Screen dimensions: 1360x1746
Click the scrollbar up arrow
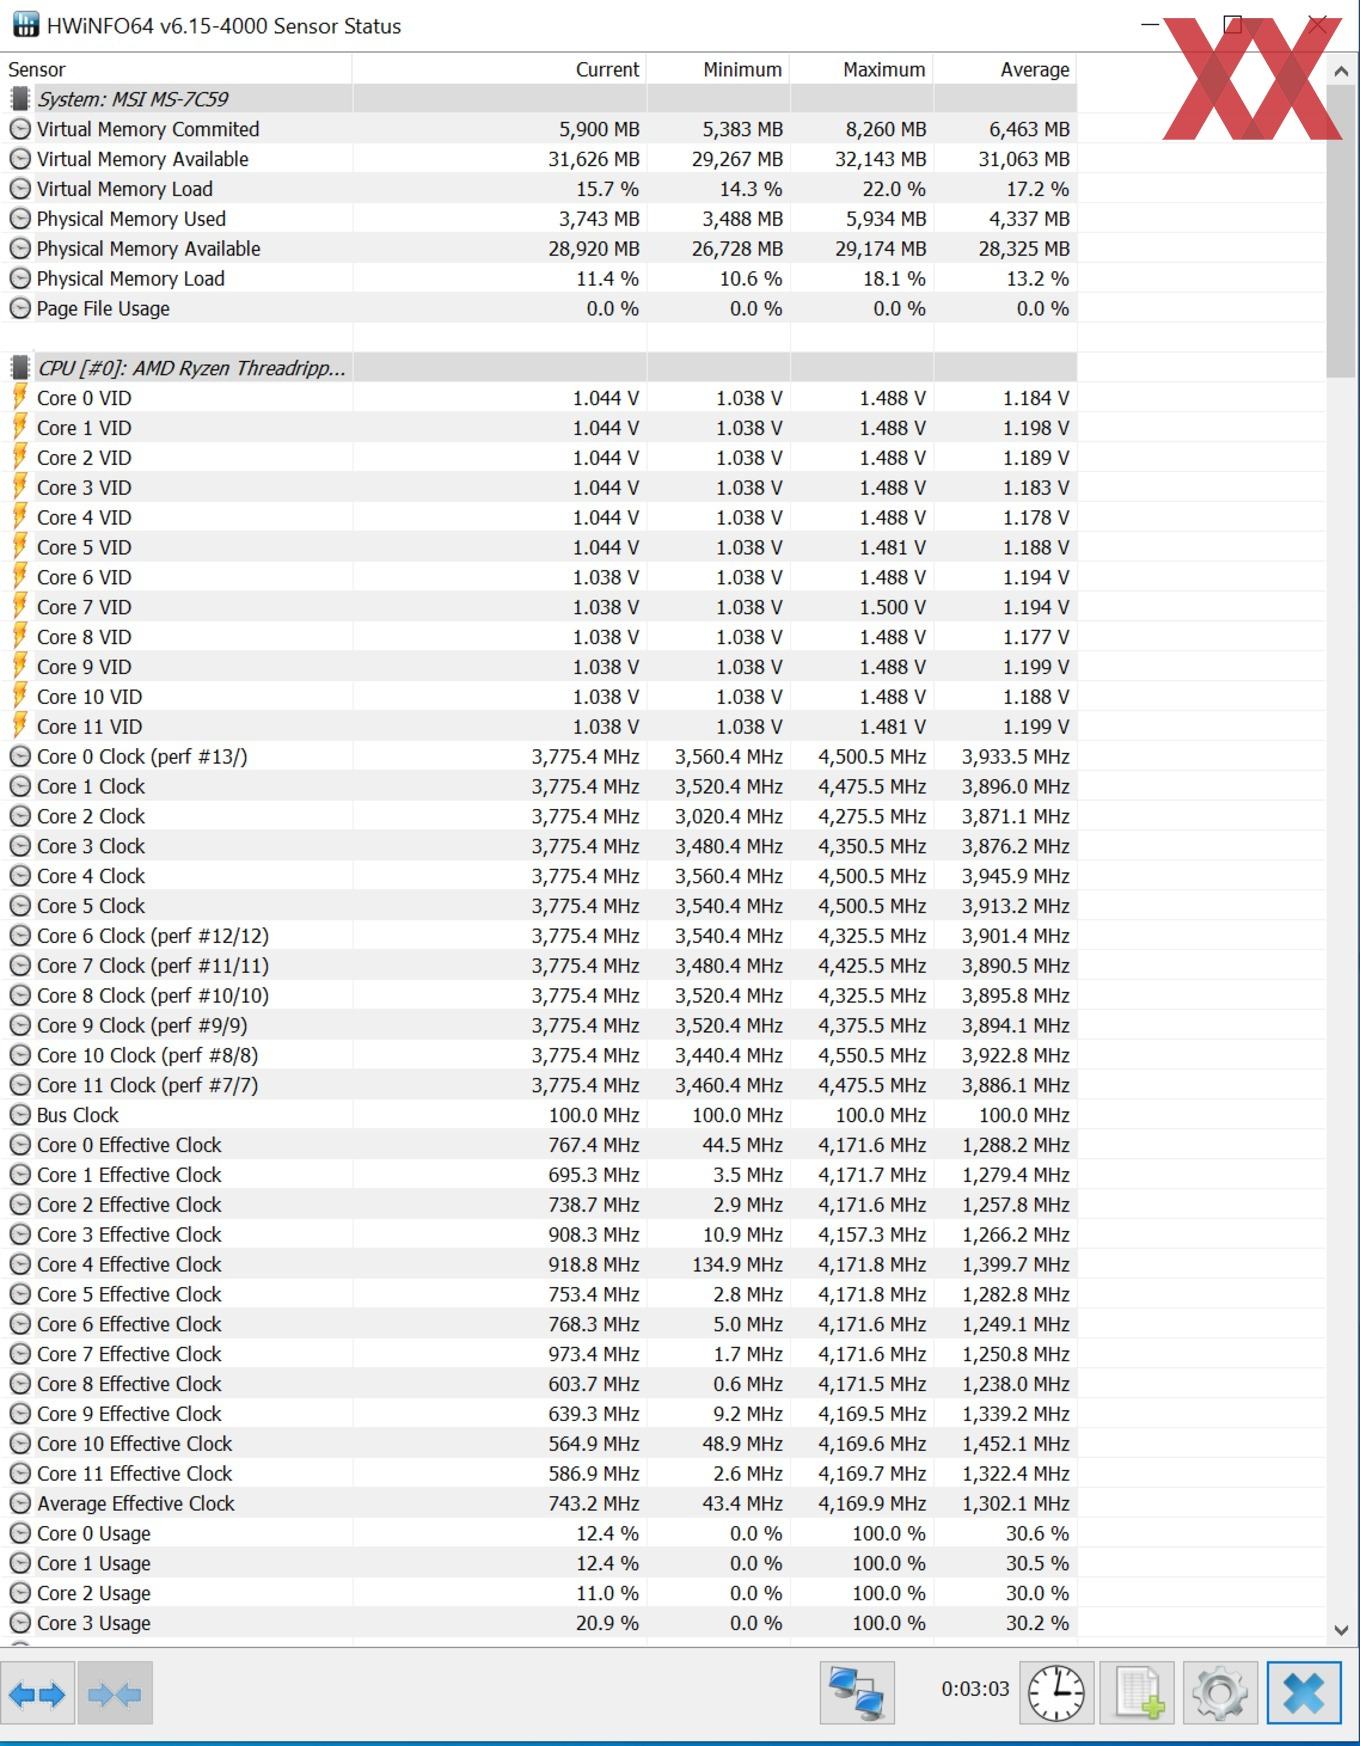tap(1341, 71)
